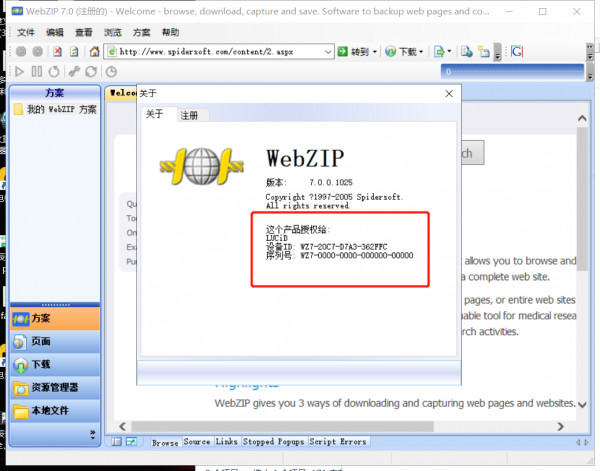Open the 浏览 menu
Screen dimensions: 600x471
tap(112, 33)
